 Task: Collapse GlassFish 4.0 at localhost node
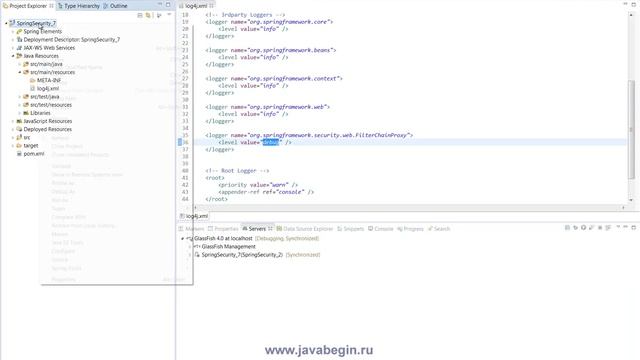[182, 238]
